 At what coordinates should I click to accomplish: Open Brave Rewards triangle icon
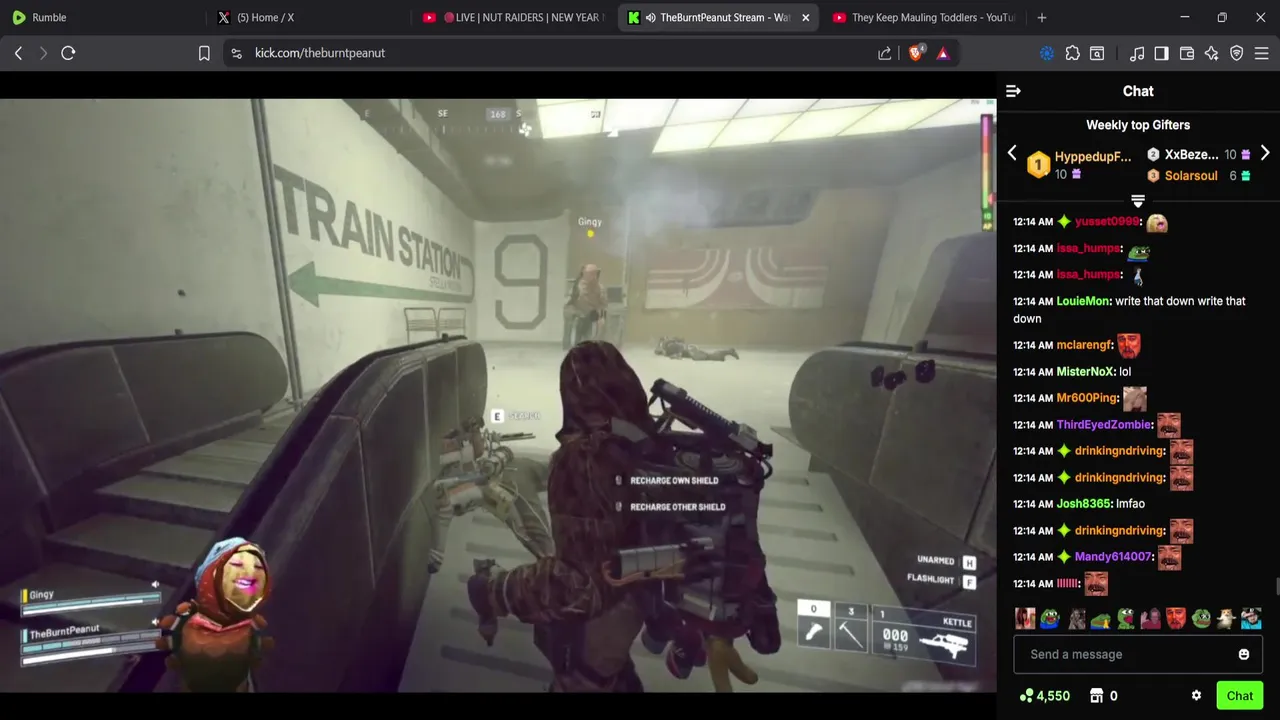(943, 53)
